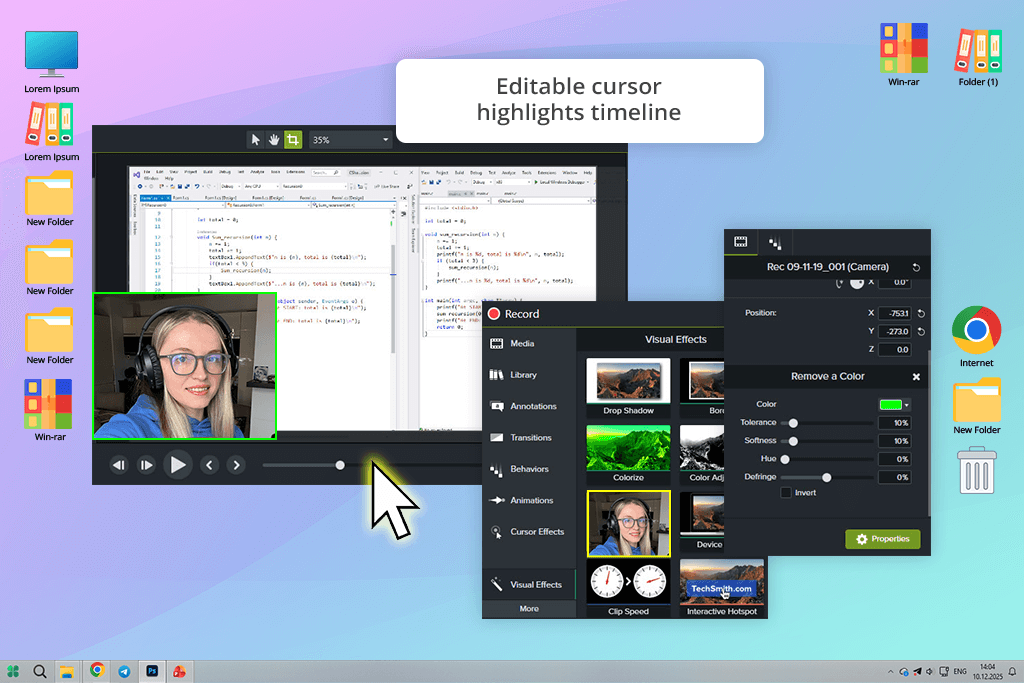
Task: Click the green Properties button
Action: (x=883, y=539)
